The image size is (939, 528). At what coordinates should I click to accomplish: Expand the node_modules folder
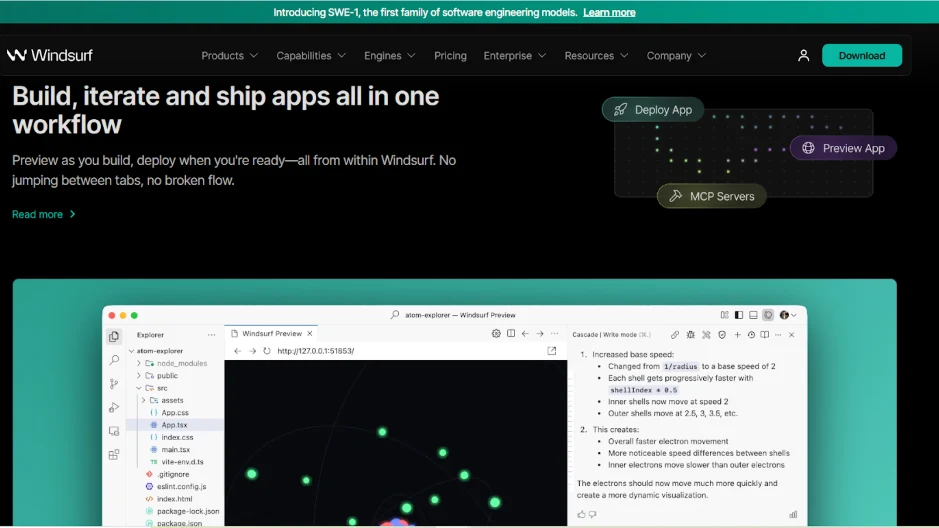pyautogui.click(x=139, y=363)
